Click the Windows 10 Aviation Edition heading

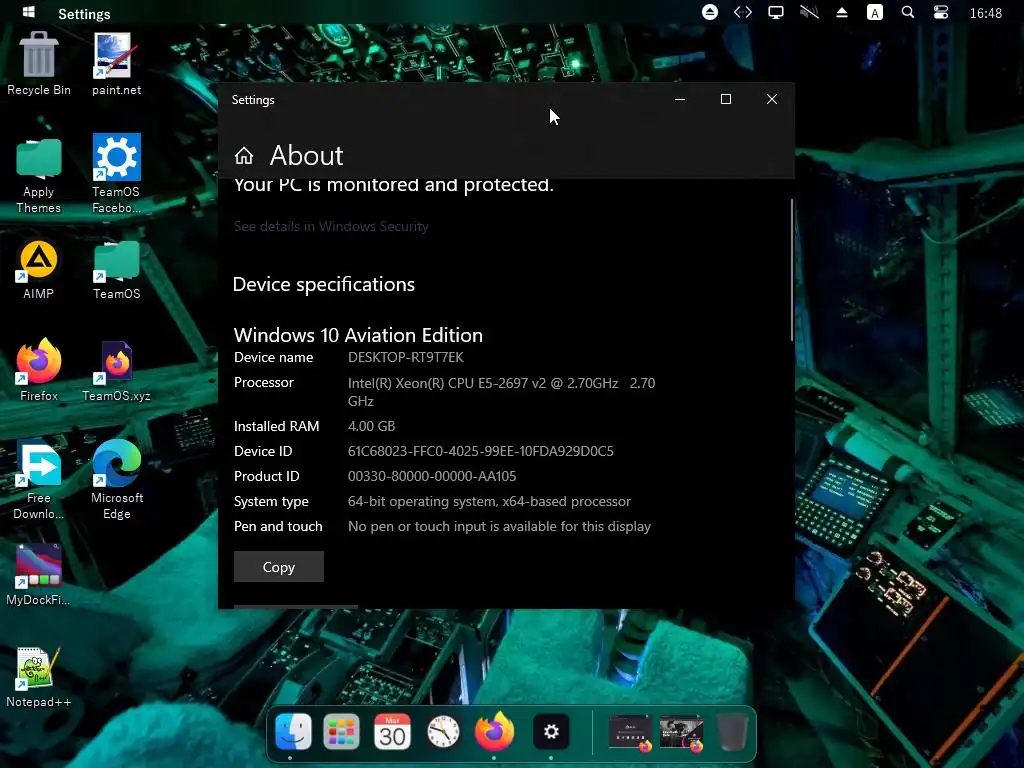tap(359, 335)
